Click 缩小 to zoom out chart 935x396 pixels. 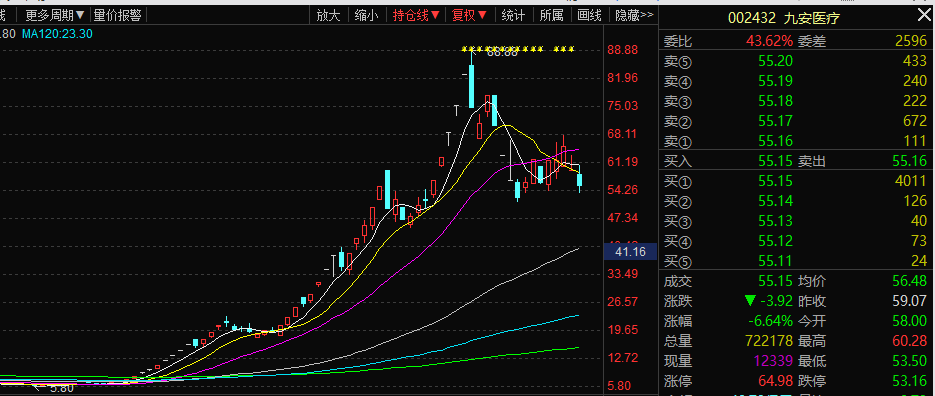[x=366, y=15]
